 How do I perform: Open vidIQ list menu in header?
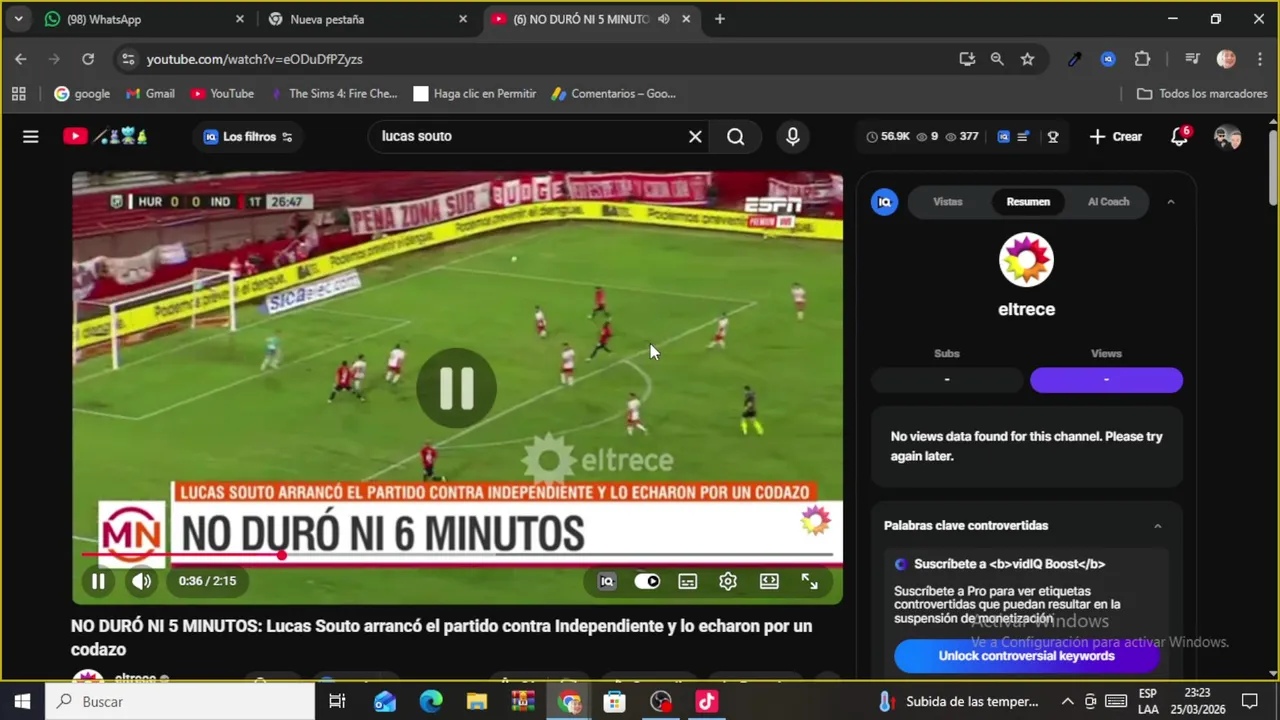(1023, 137)
